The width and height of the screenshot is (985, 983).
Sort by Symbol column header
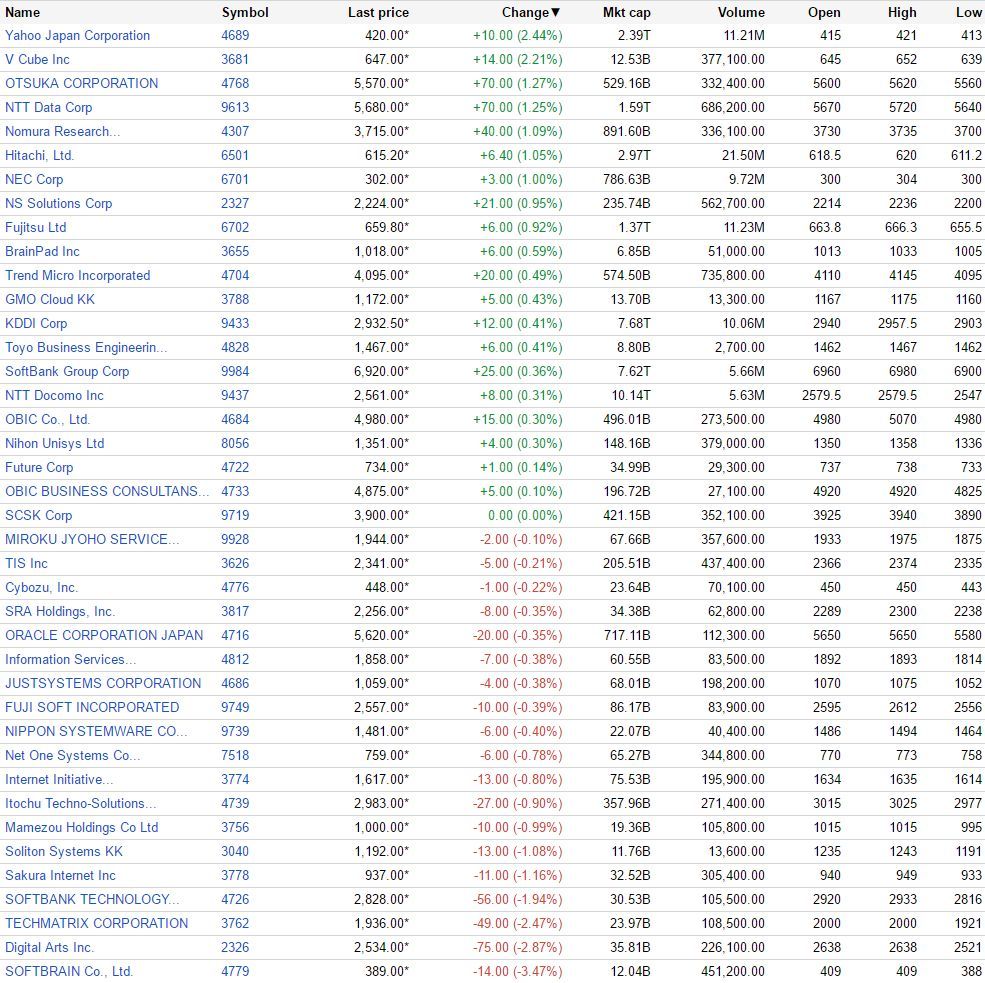click(x=245, y=13)
